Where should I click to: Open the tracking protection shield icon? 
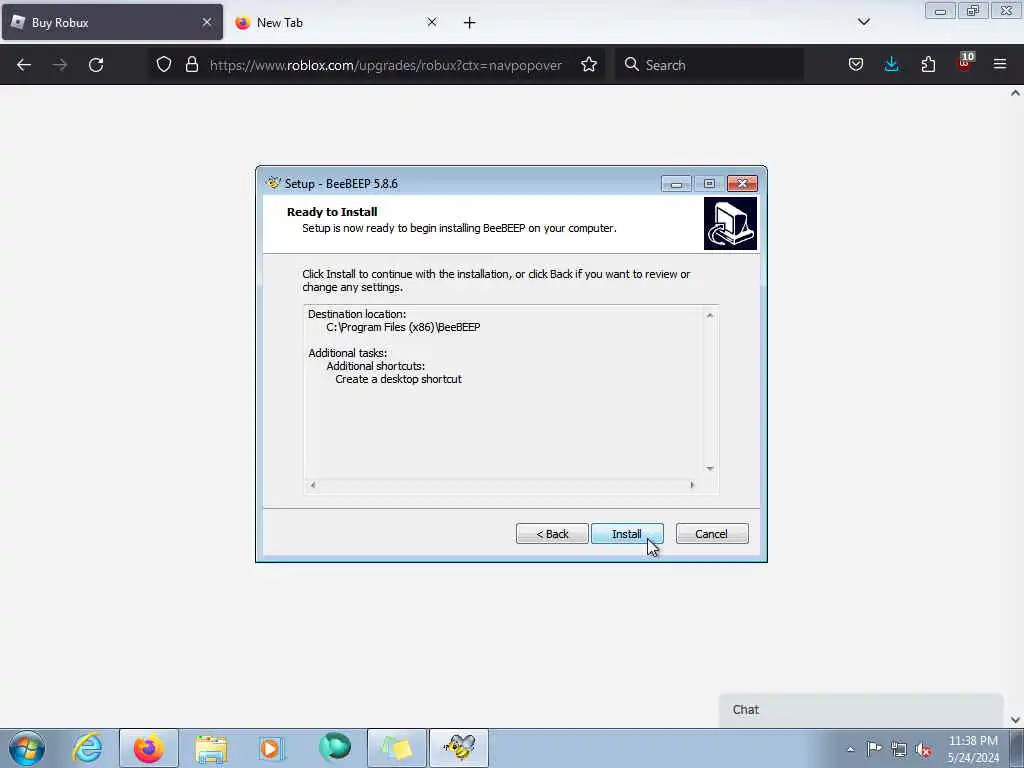pyautogui.click(x=164, y=64)
